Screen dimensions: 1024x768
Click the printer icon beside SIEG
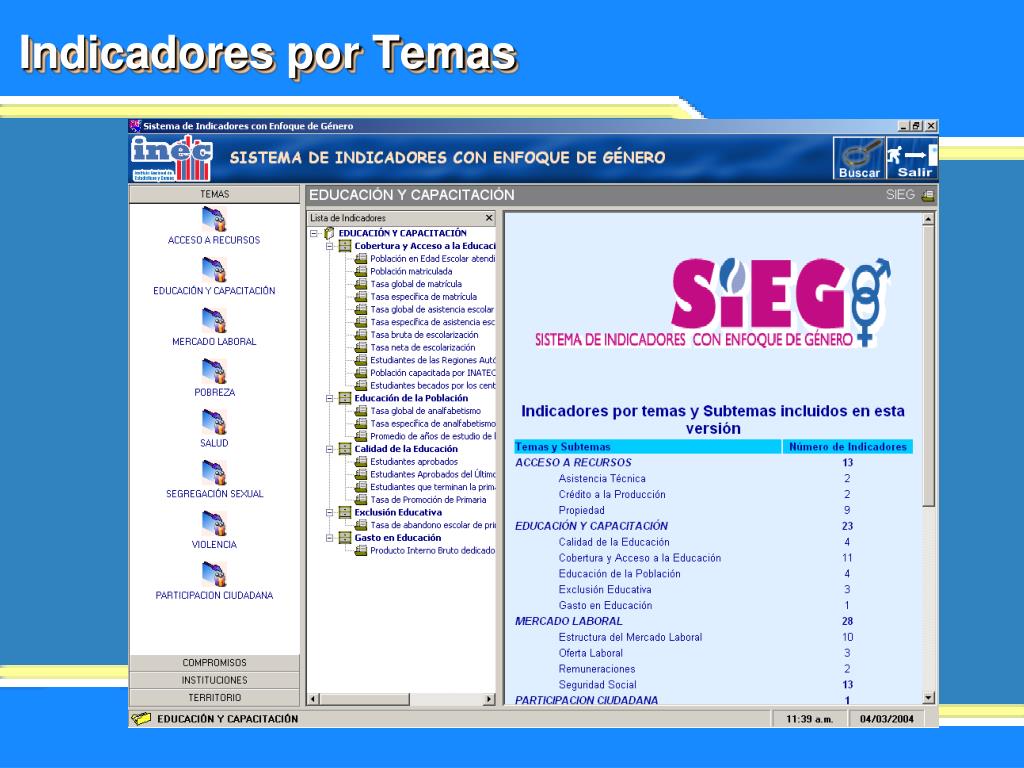(x=928, y=195)
